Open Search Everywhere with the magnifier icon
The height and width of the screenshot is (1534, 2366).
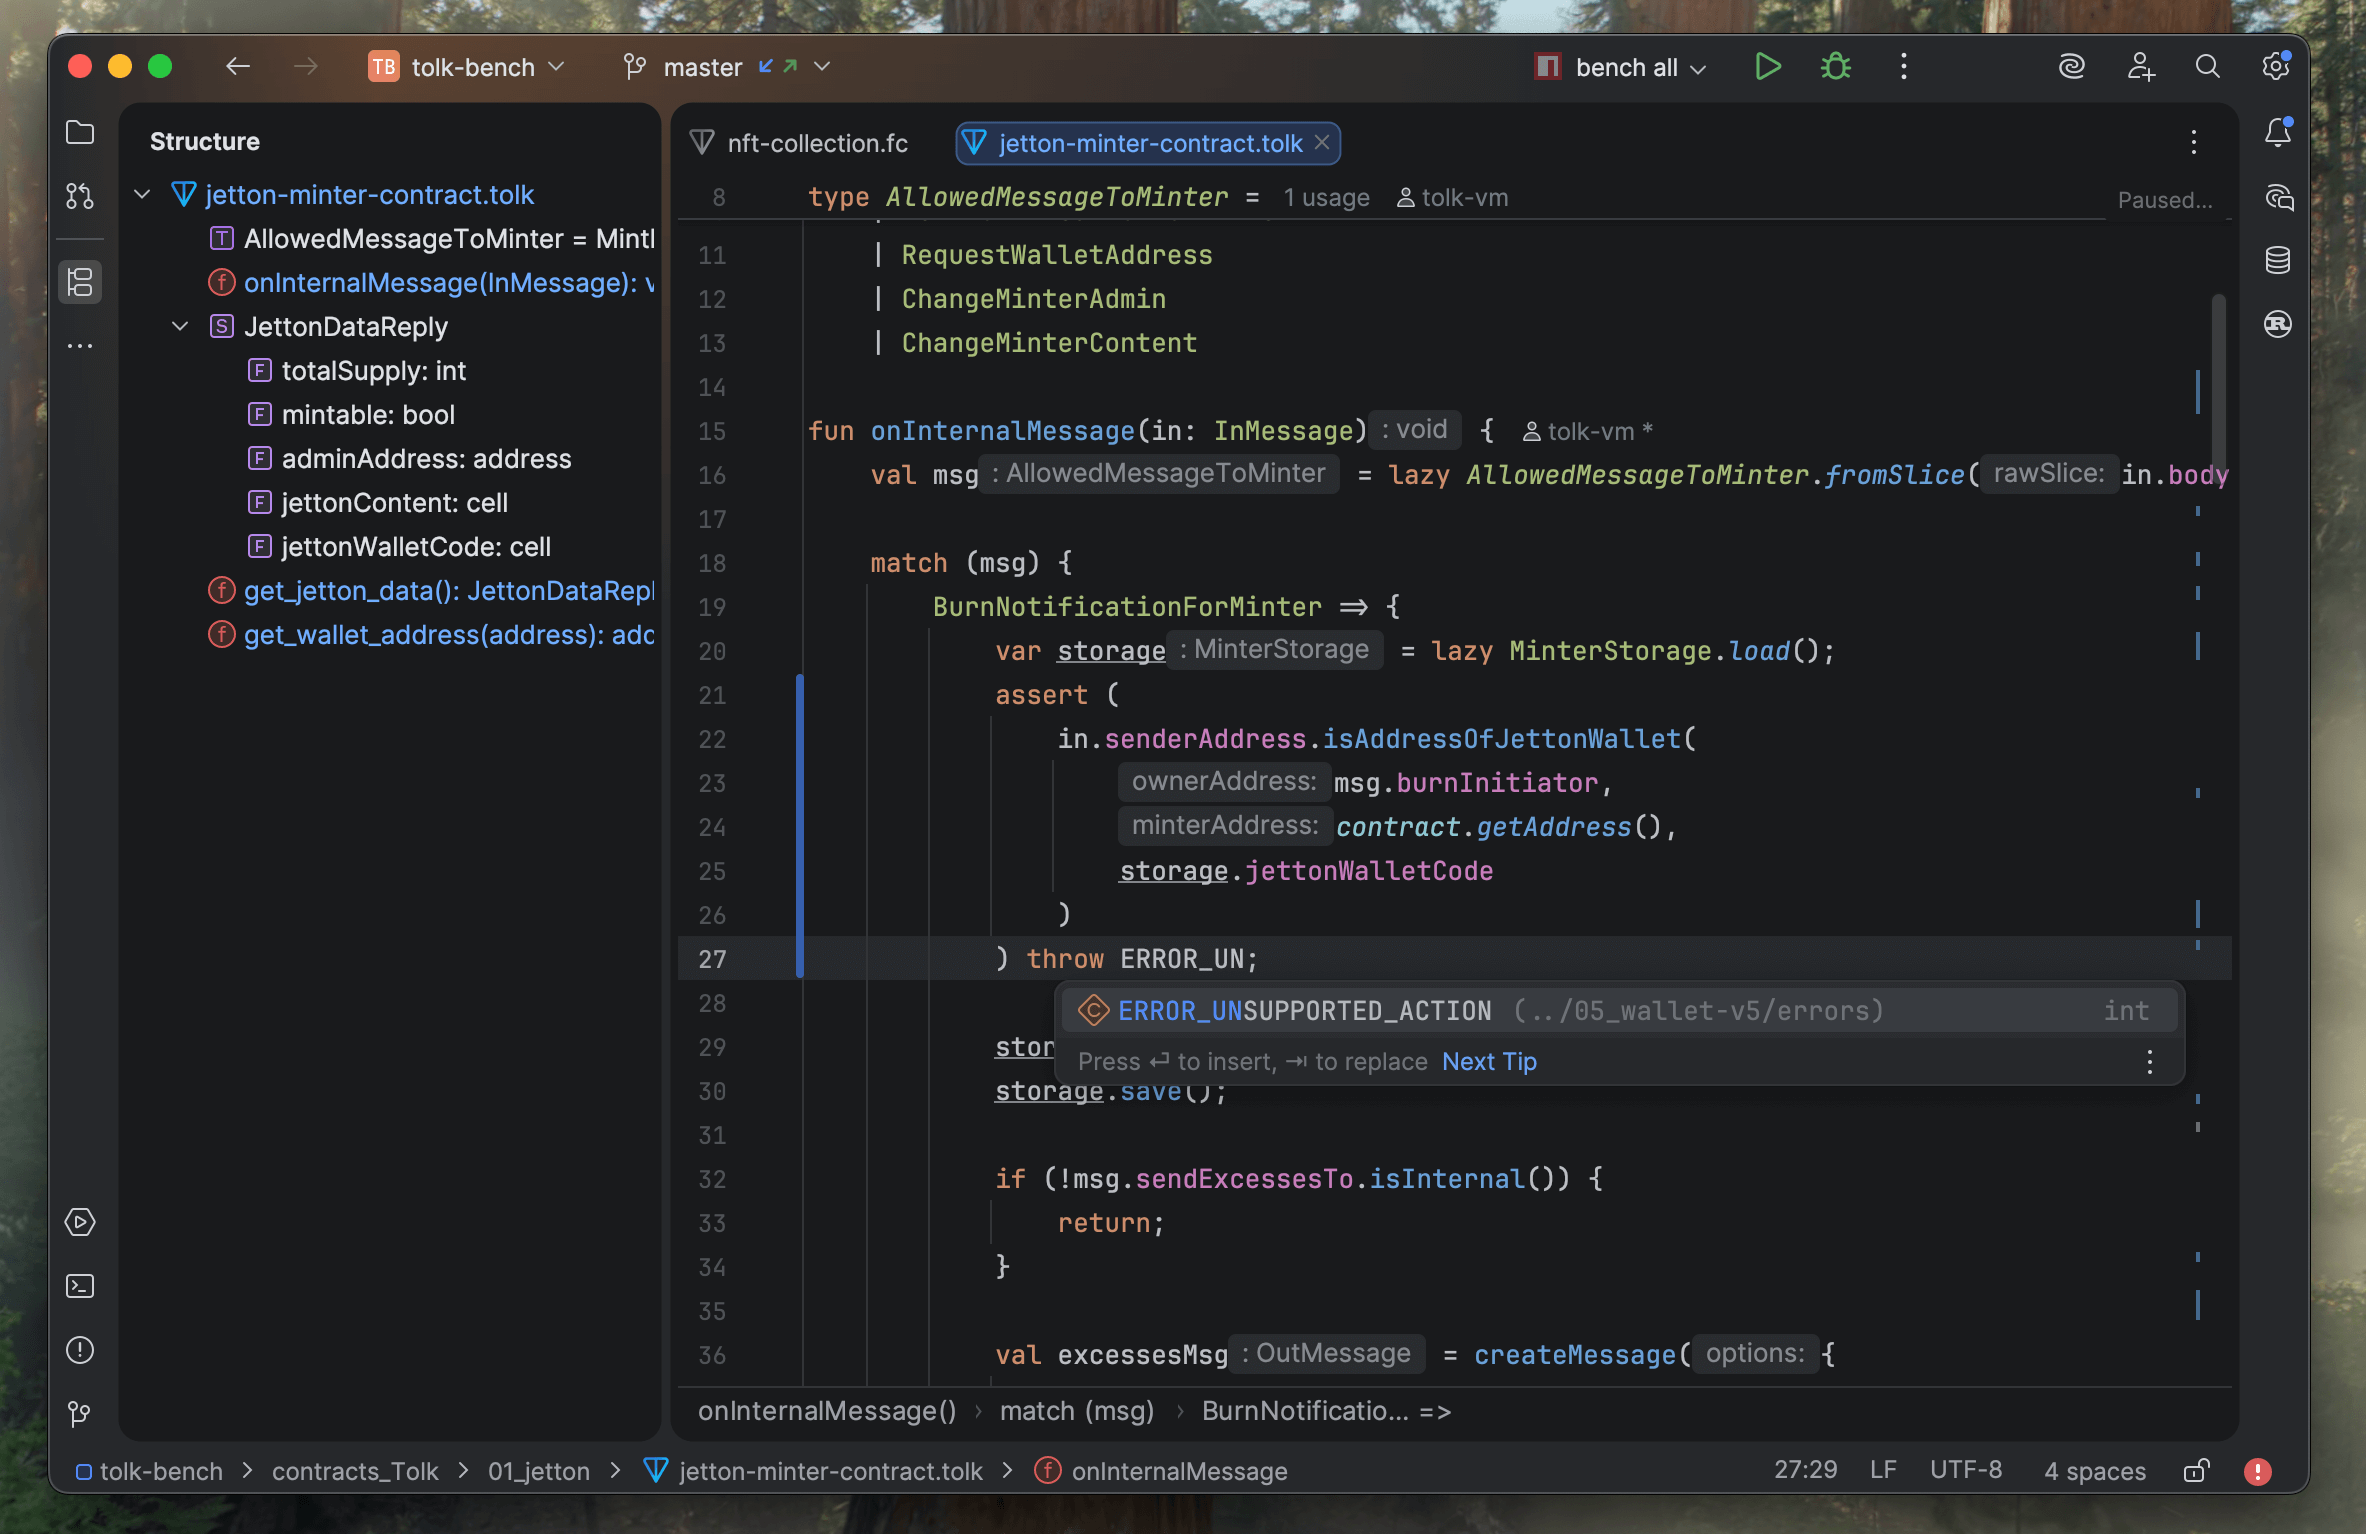tap(2207, 67)
